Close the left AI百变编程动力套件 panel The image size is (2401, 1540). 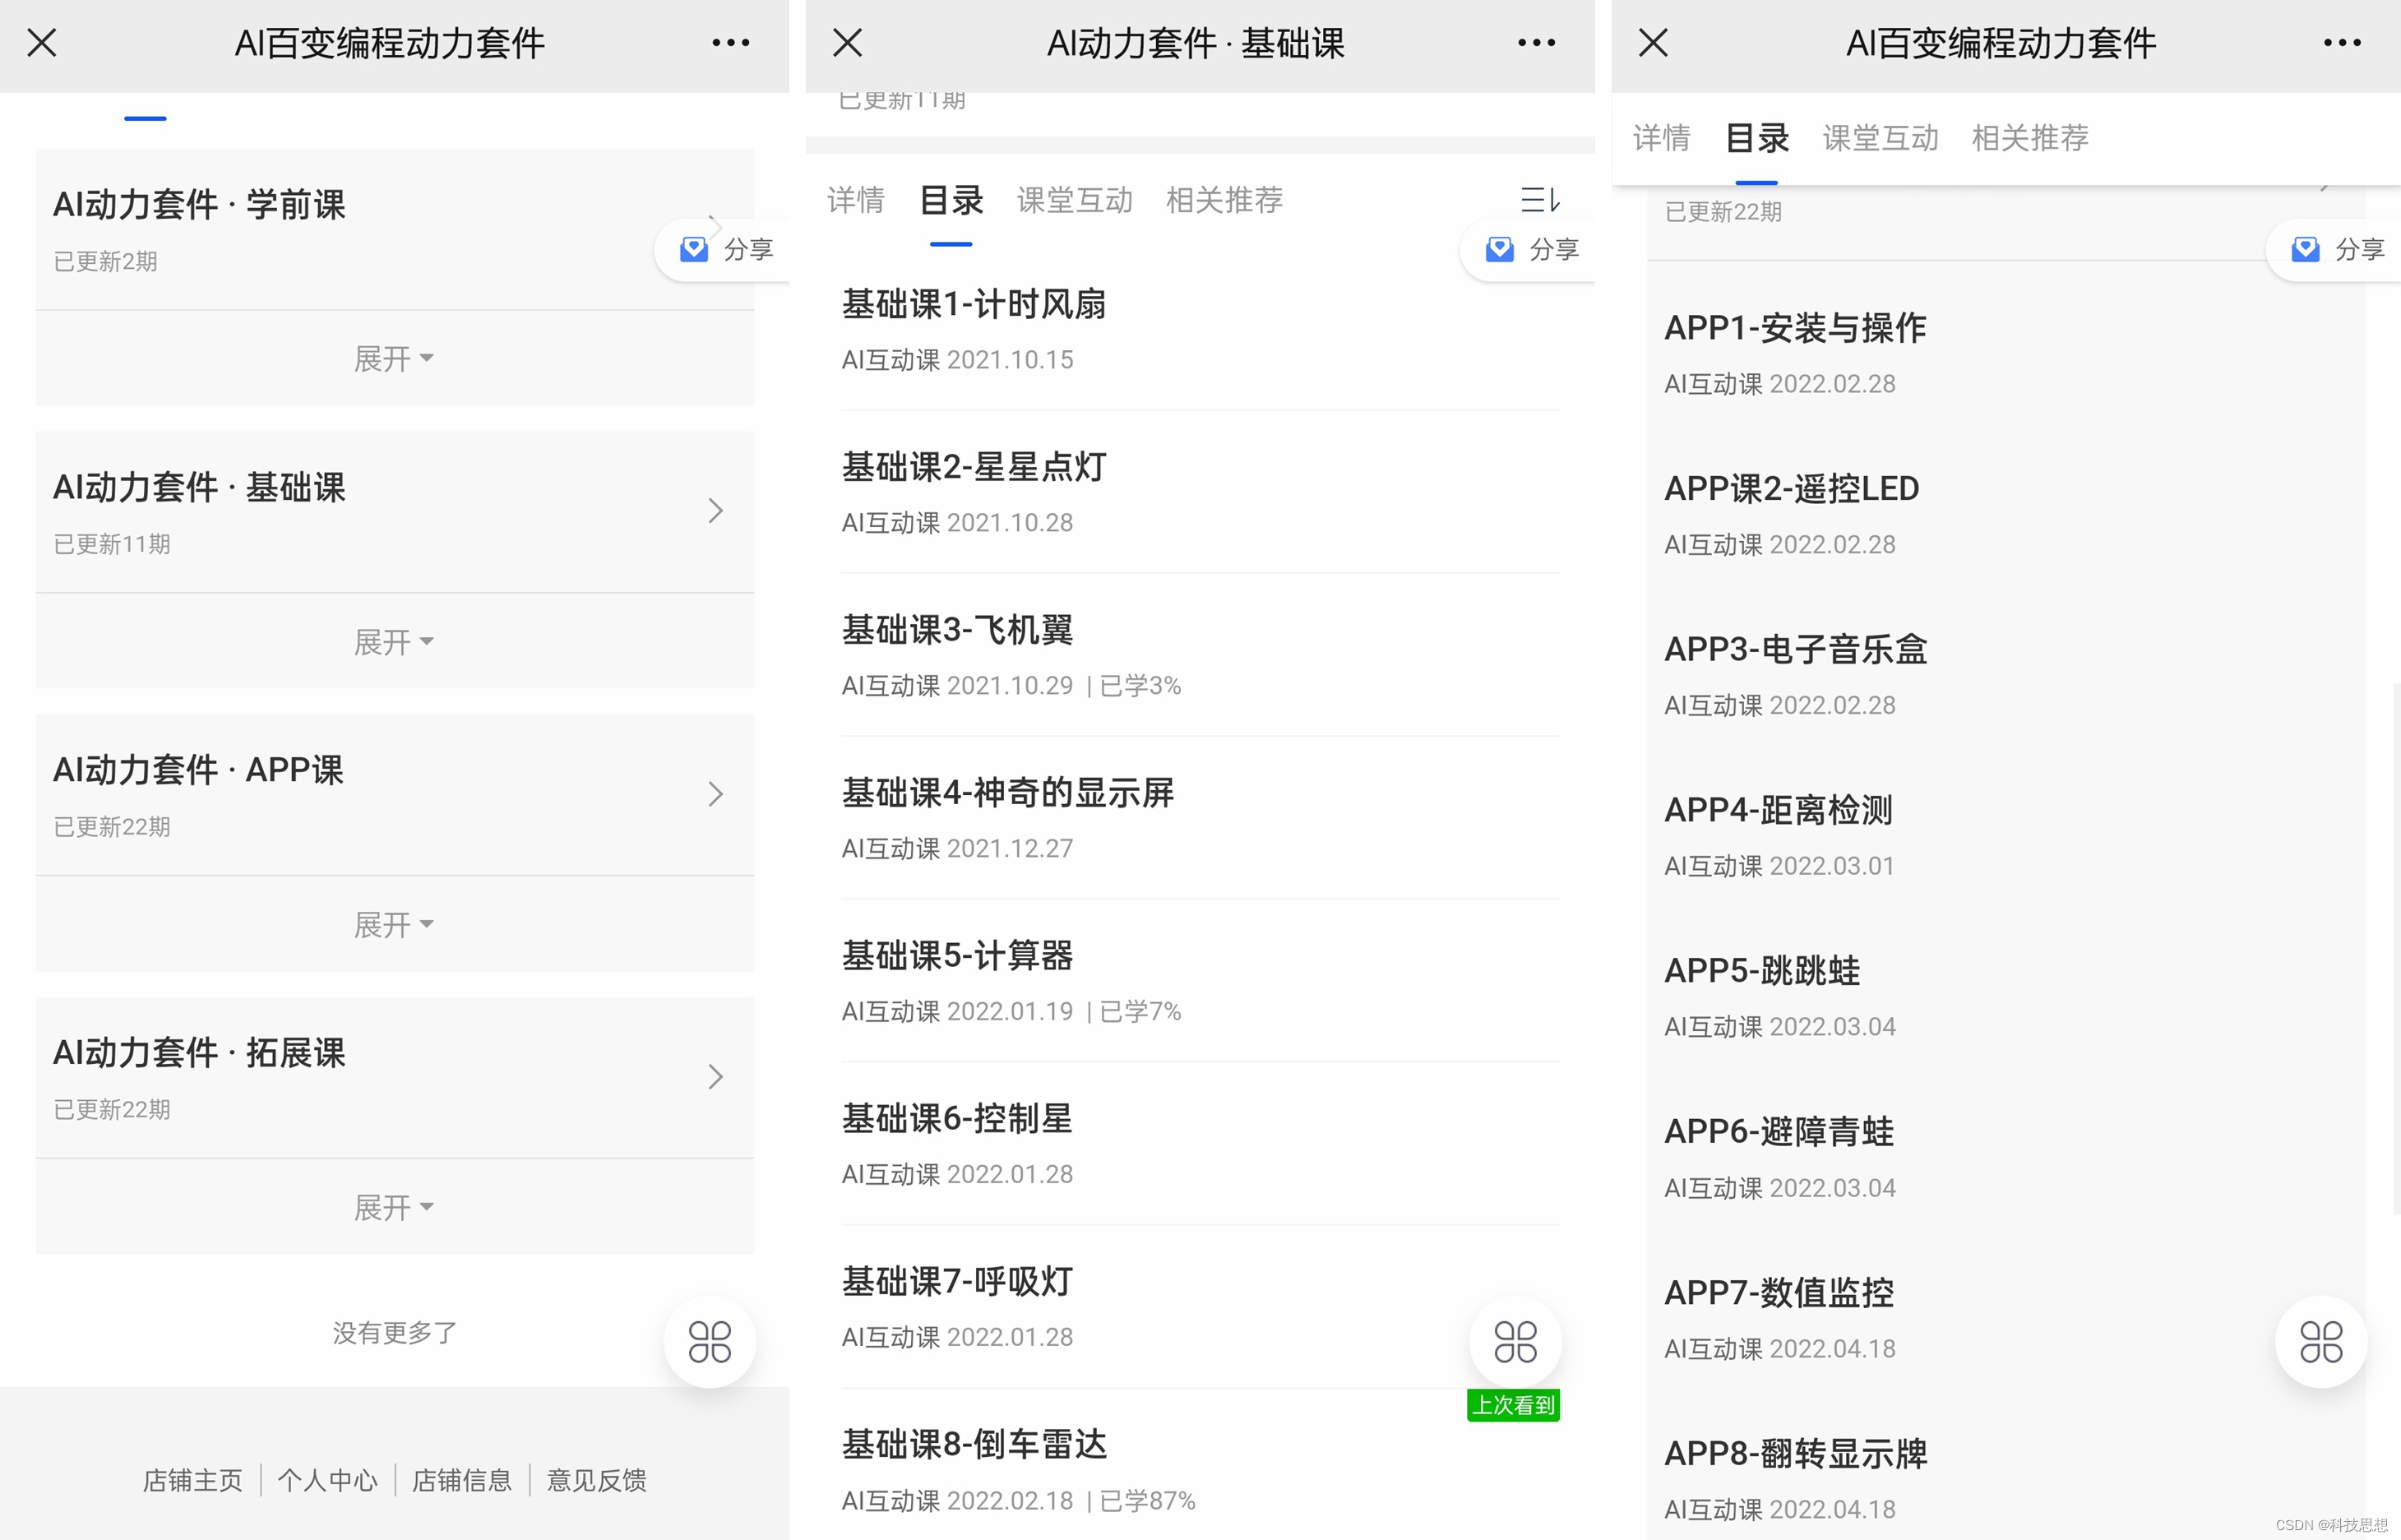42,42
